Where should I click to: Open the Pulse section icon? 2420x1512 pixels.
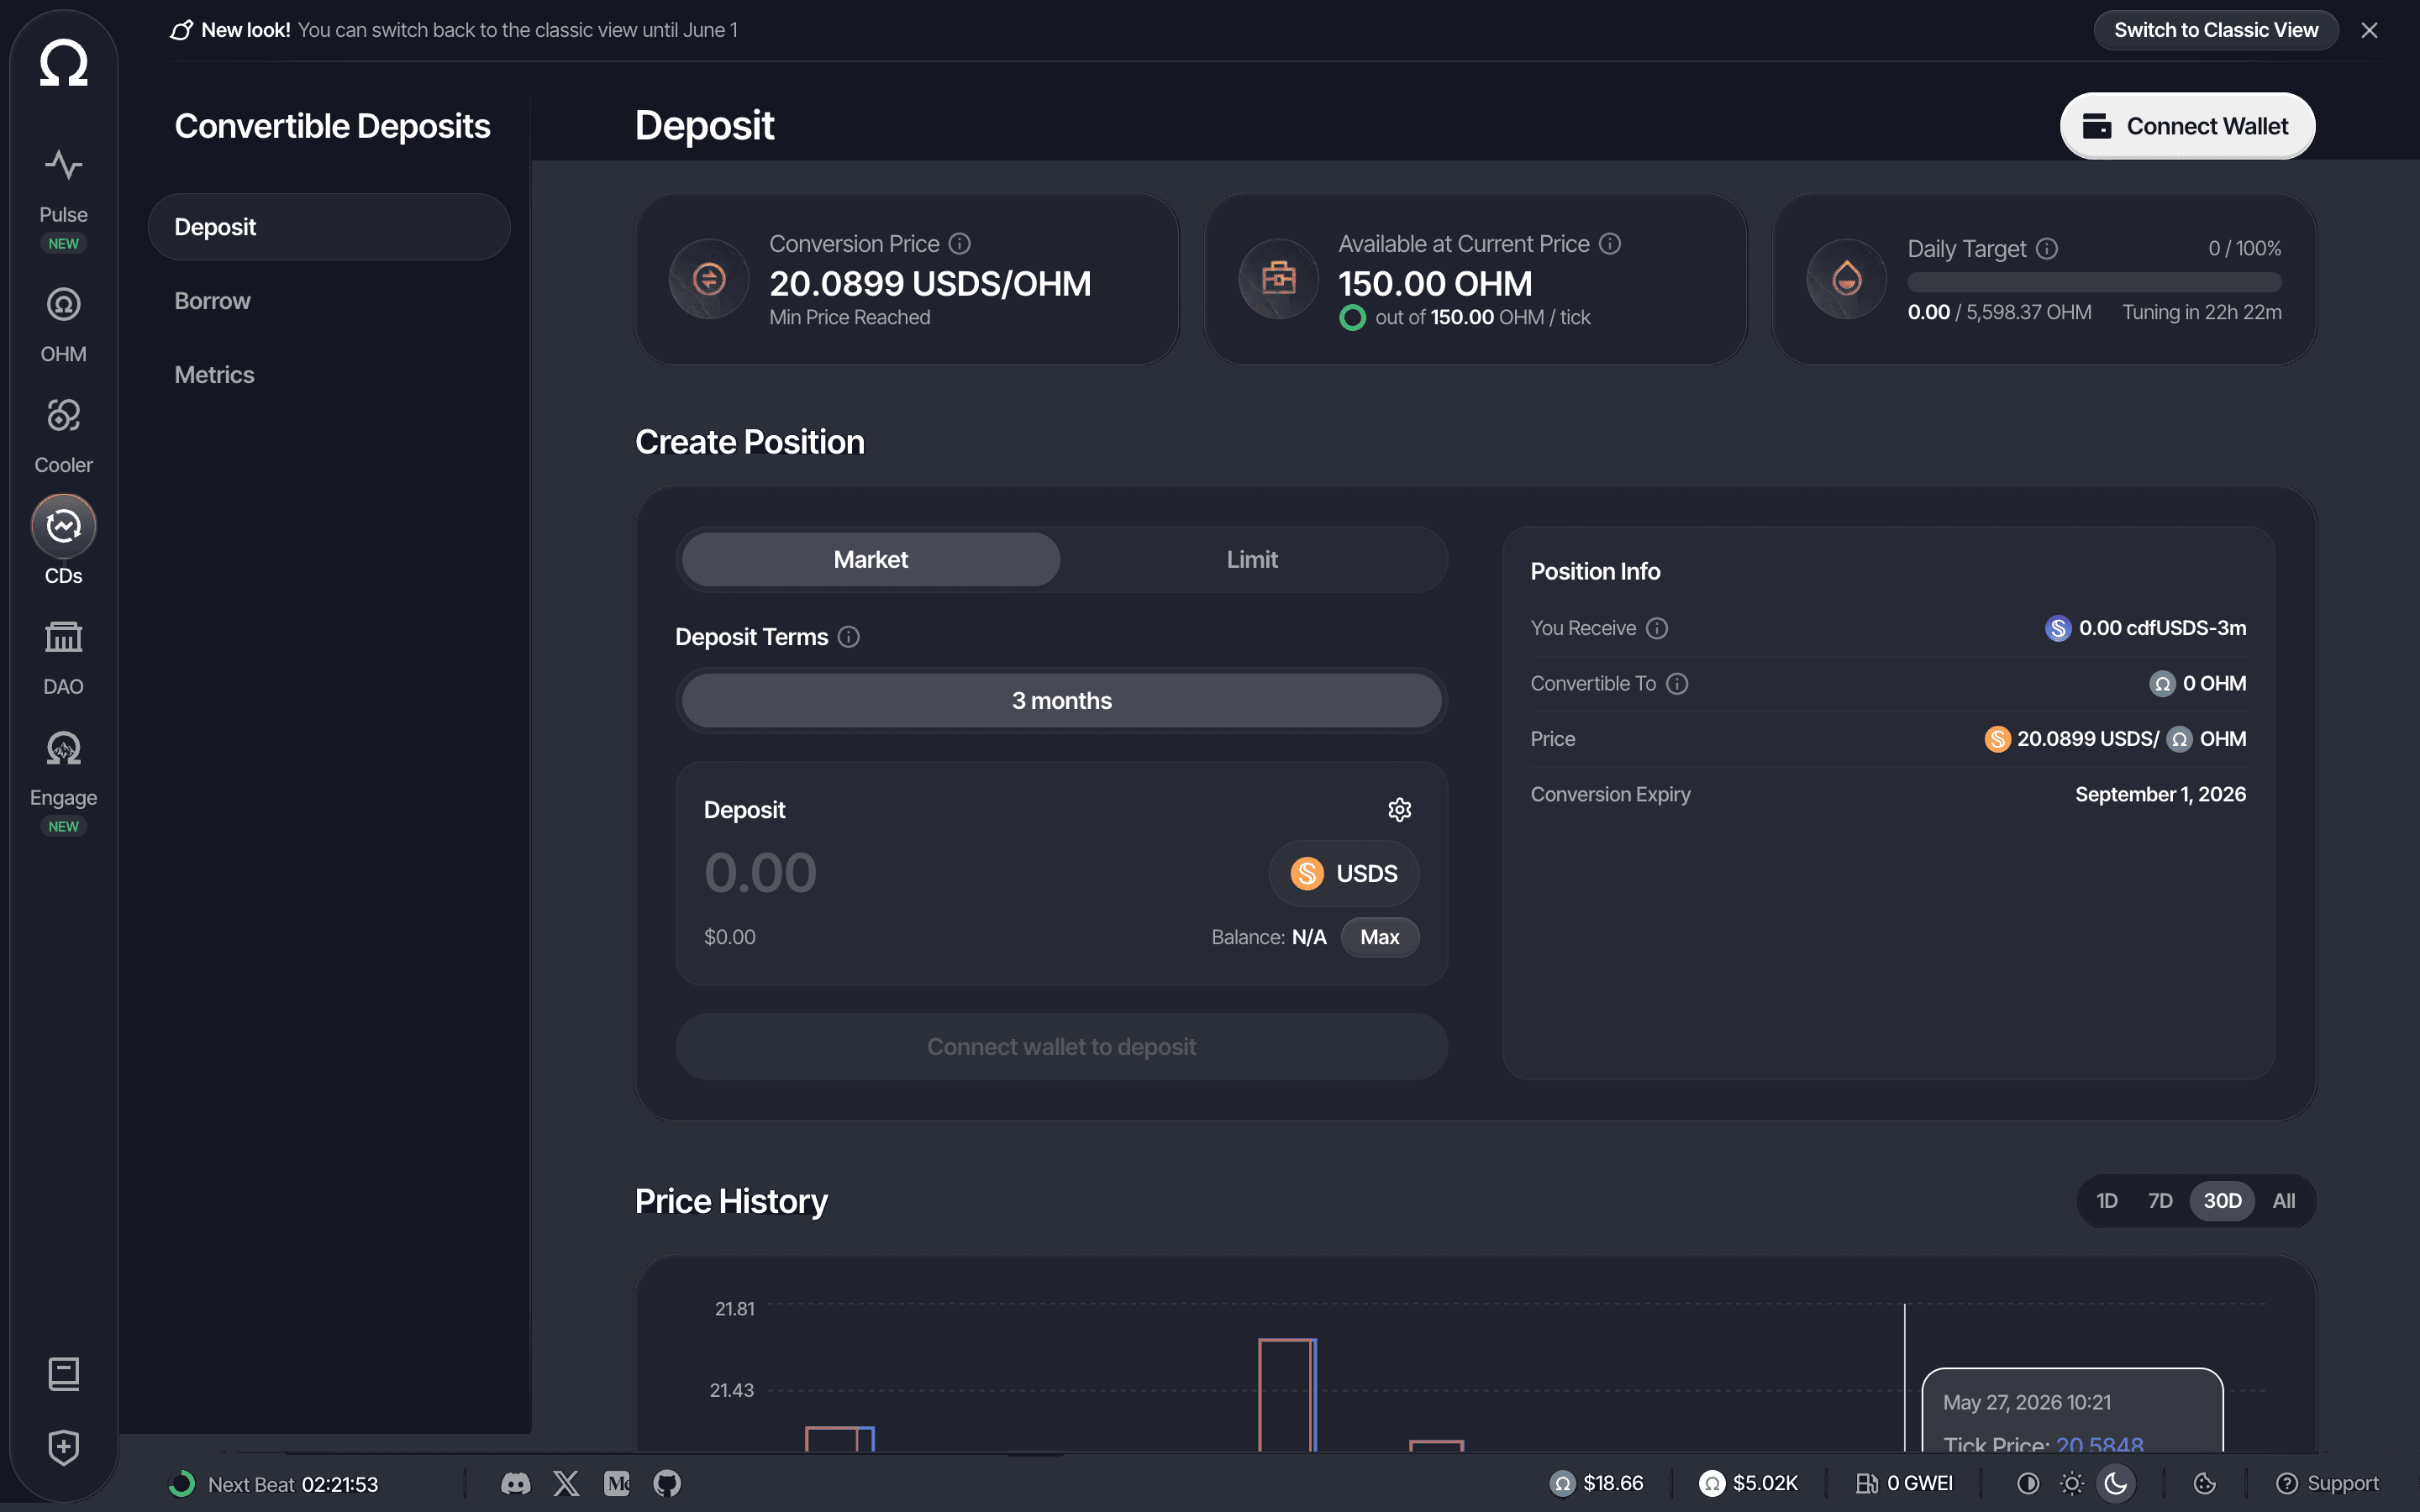tap(63, 165)
